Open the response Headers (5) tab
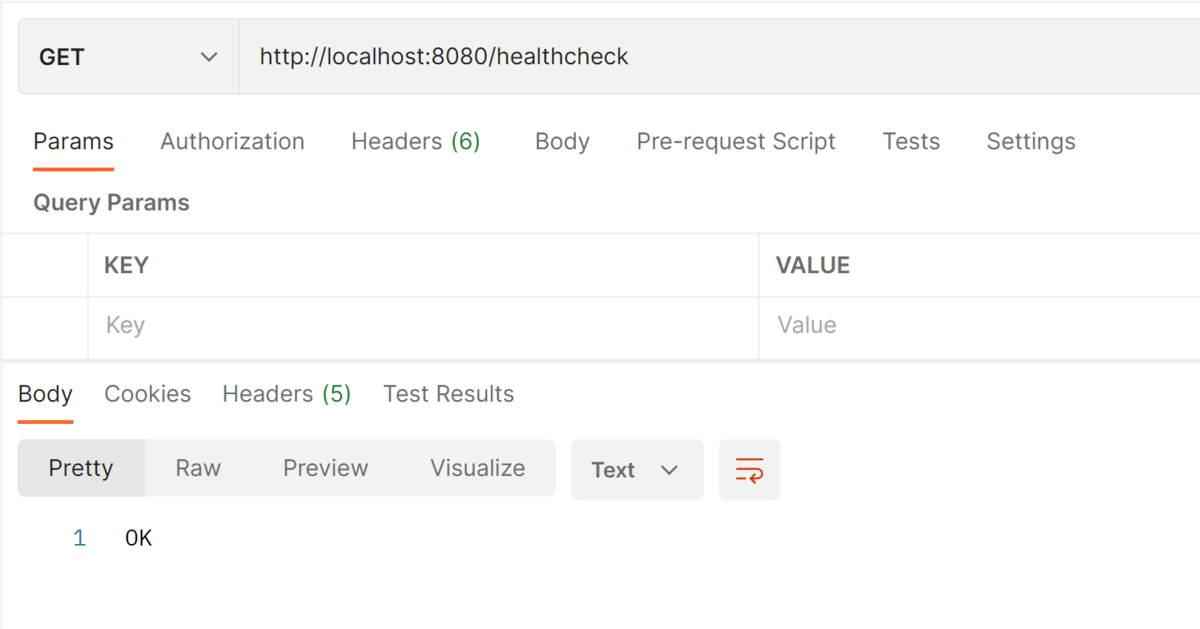The height and width of the screenshot is (629, 1200). click(286, 393)
